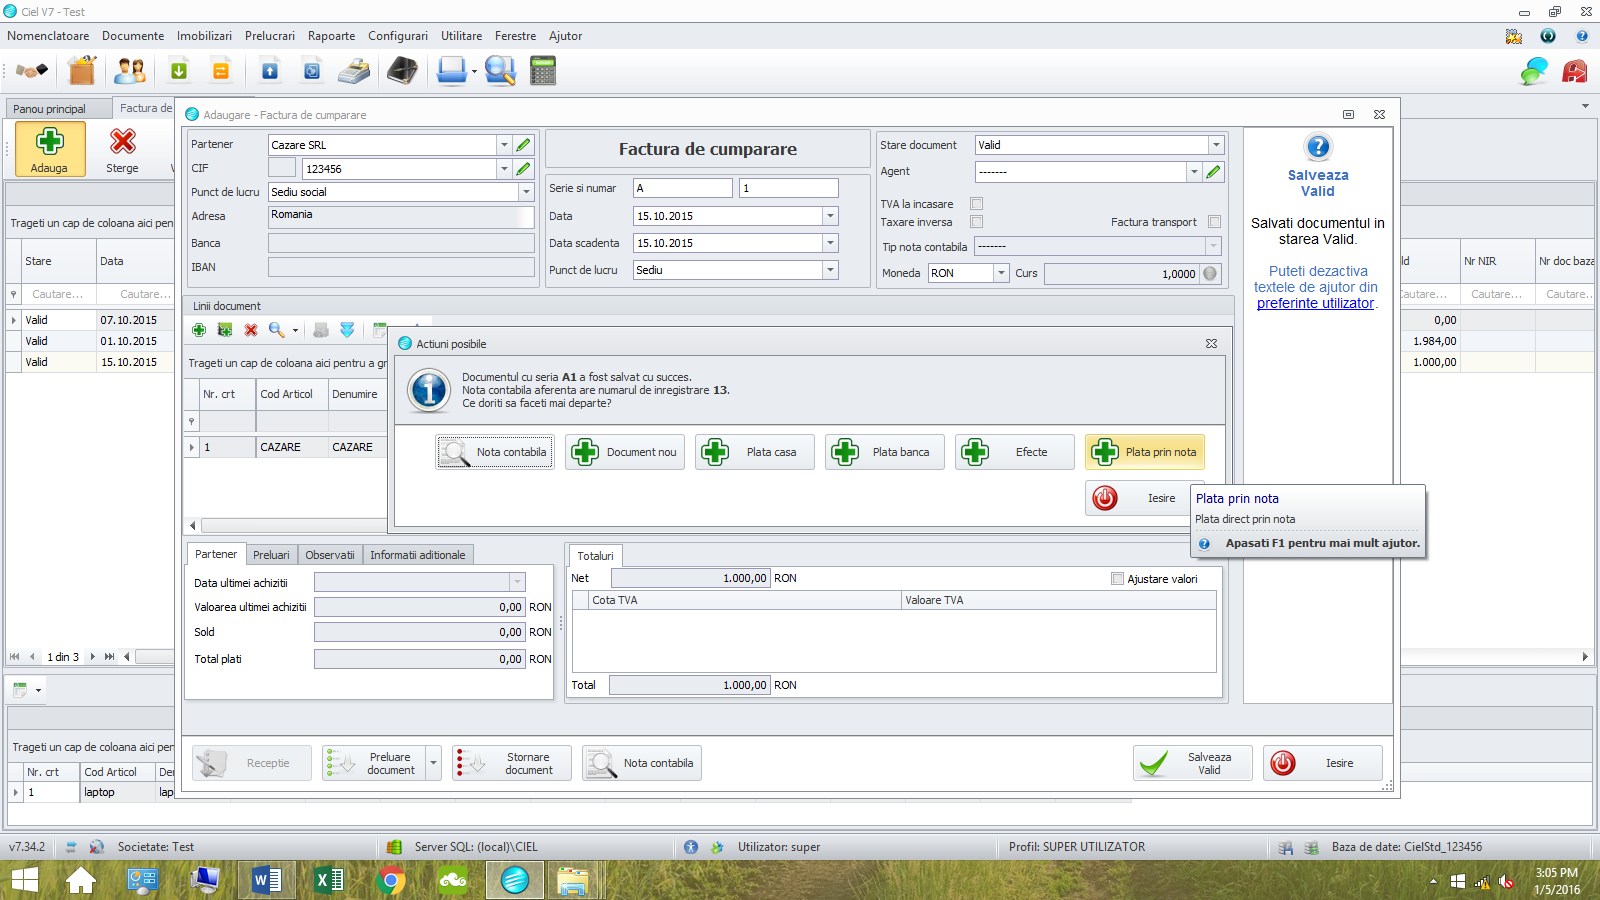
Task: Open the wooden crate toolbar icon
Action: [x=82, y=71]
